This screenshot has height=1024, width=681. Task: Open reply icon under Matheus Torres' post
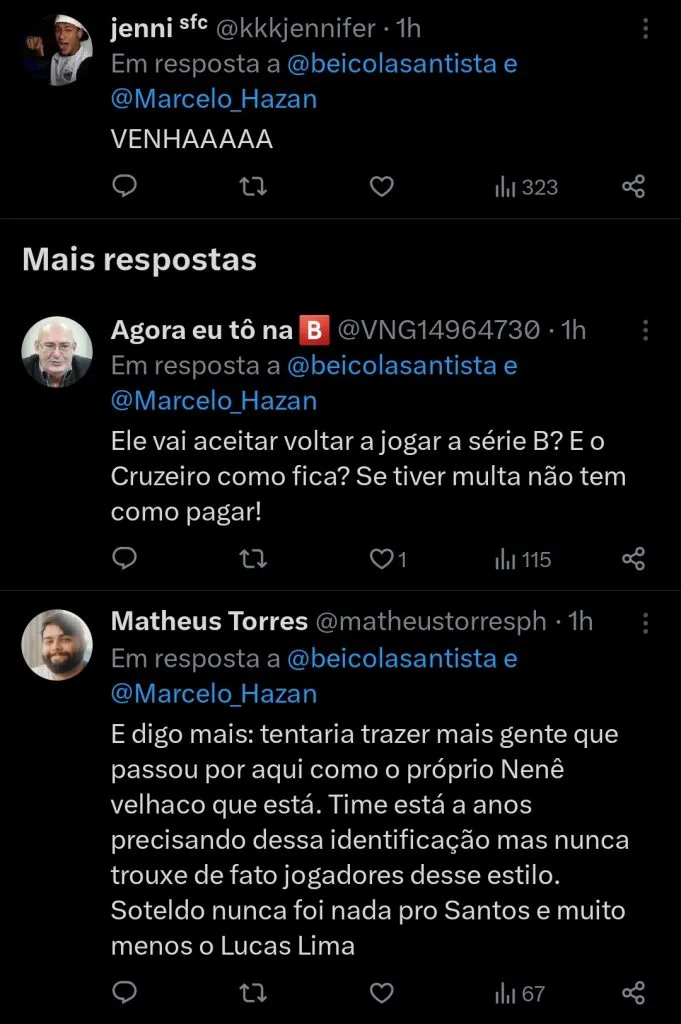pos(123,994)
